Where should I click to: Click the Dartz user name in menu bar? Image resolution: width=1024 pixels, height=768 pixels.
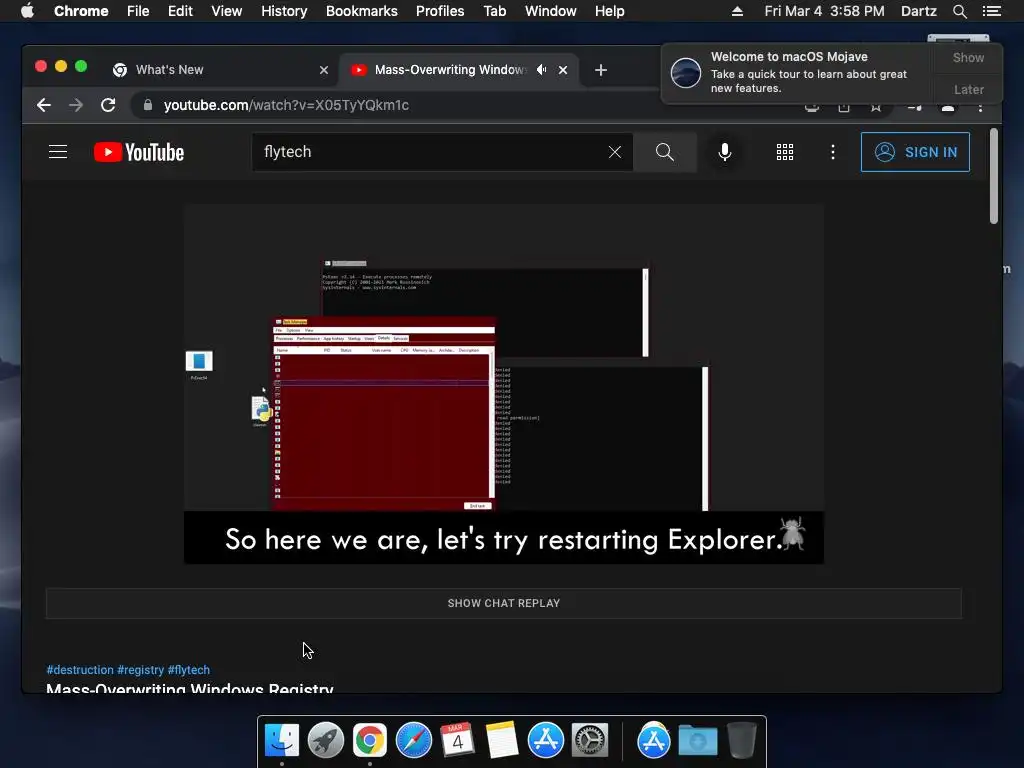tap(919, 11)
